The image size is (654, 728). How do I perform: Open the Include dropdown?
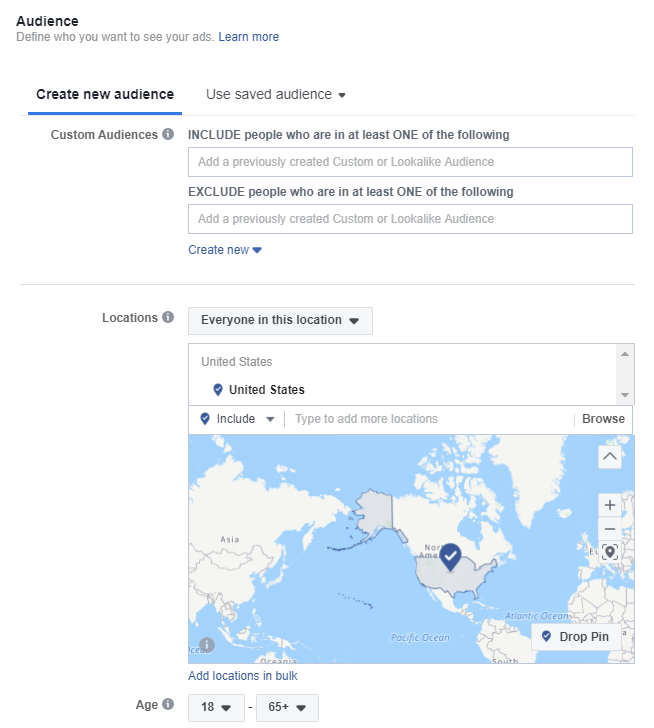pos(239,419)
